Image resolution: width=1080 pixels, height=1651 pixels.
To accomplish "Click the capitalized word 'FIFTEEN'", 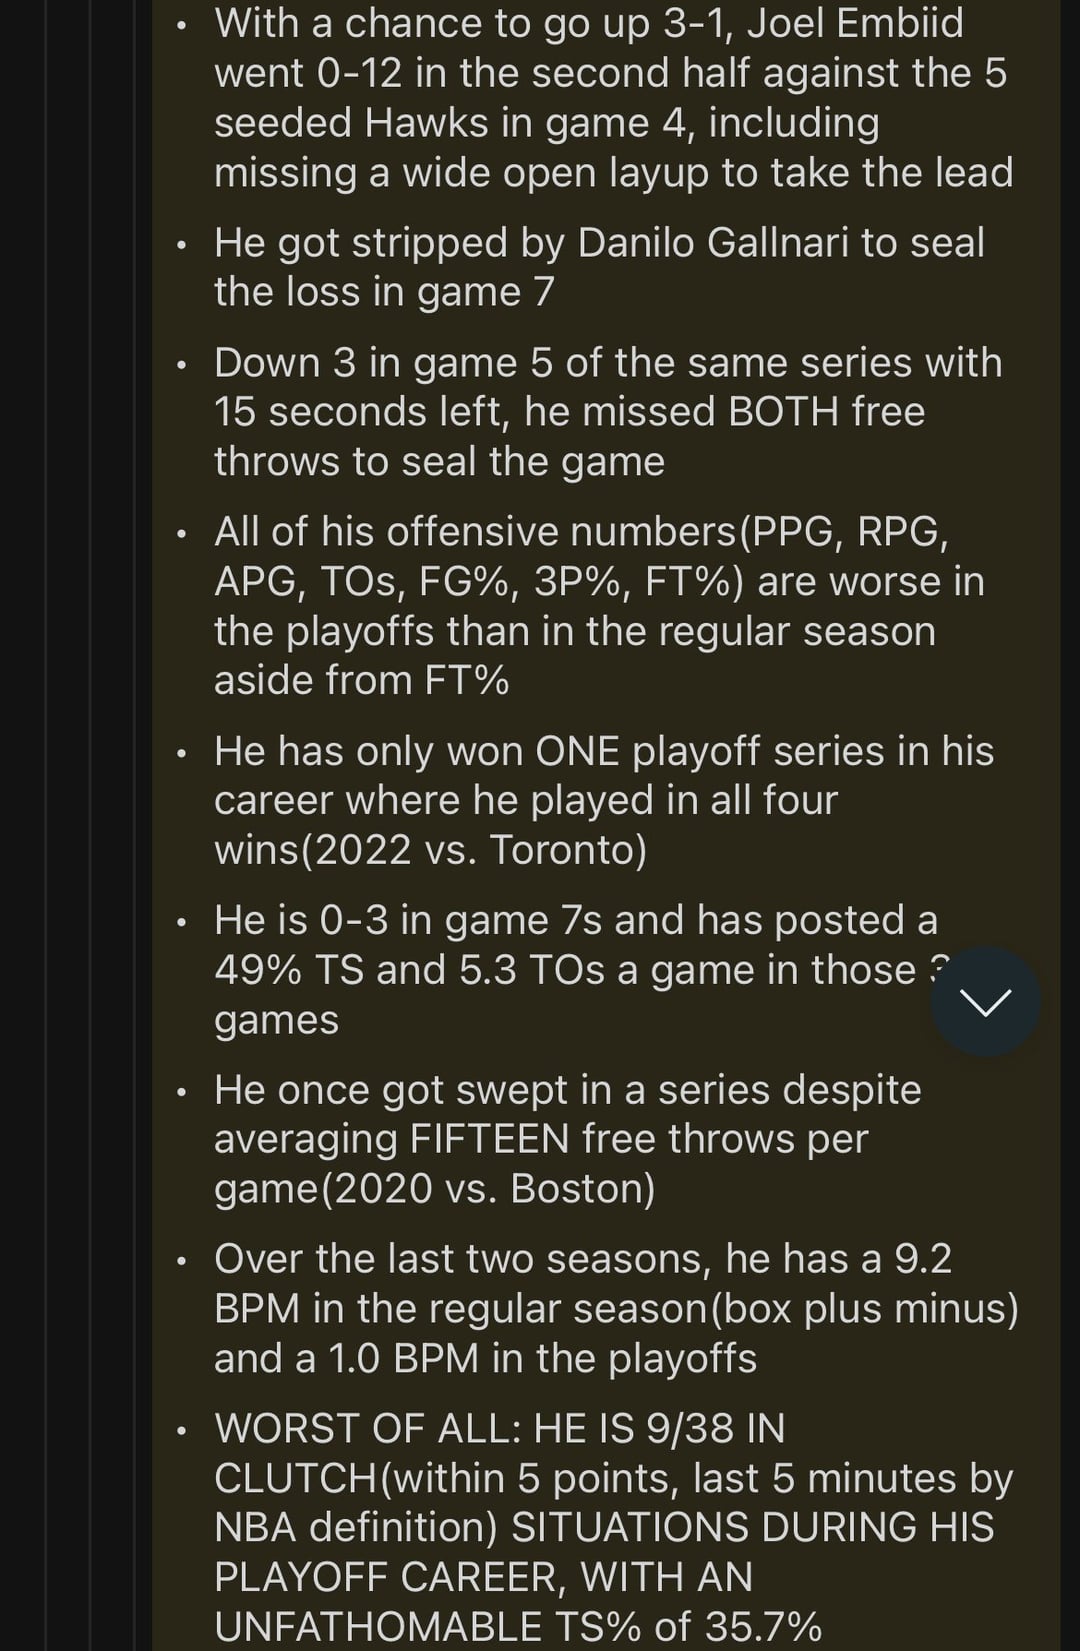I will pyautogui.click(x=490, y=1139).
